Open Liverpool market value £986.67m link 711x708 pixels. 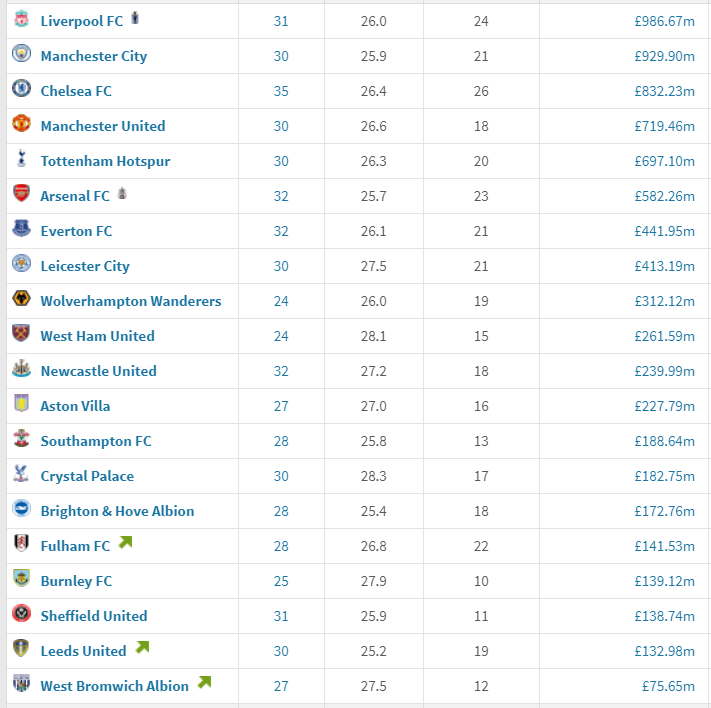click(x=664, y=21)
